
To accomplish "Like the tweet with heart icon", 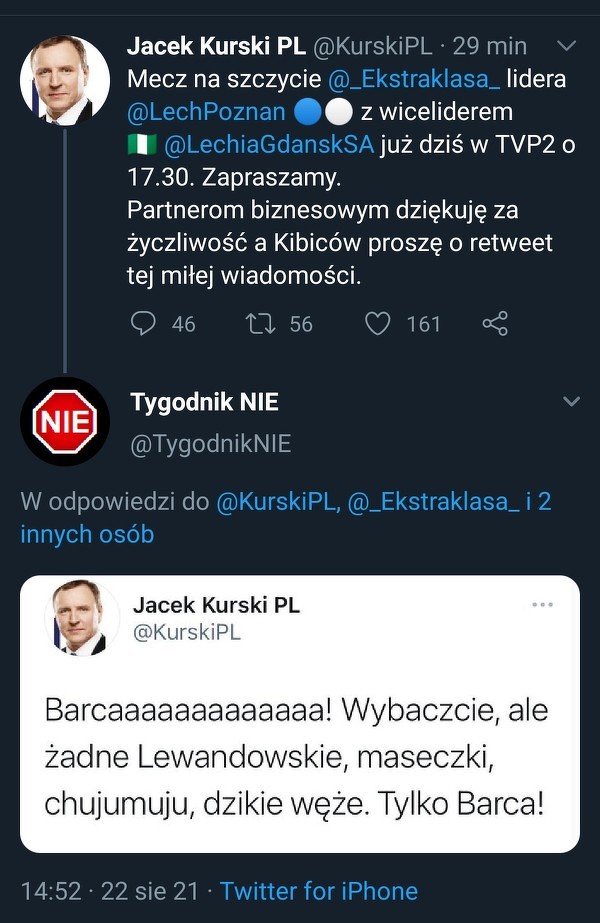I will click(377, 323).
